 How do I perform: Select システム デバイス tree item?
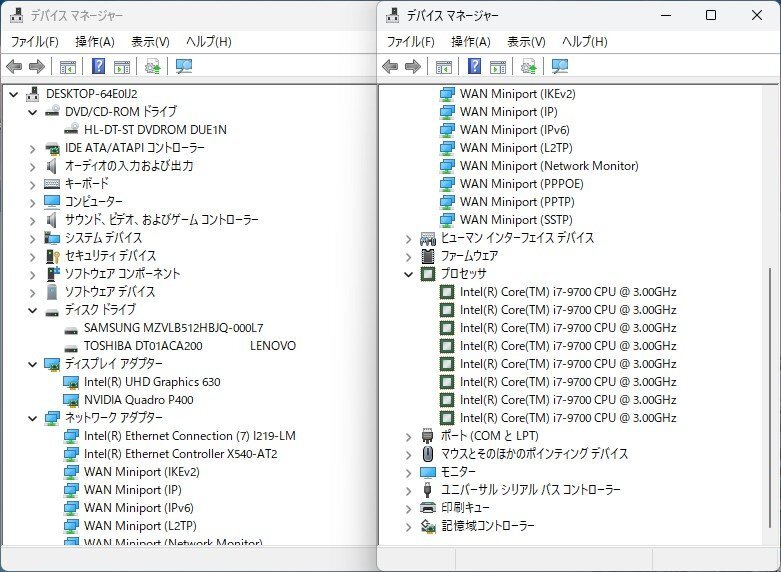[x=103, y=238]
